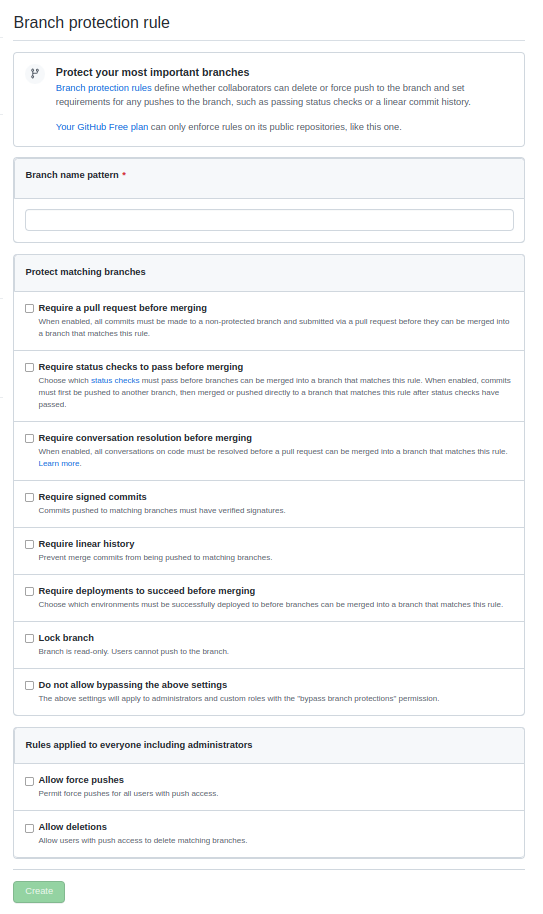The image size is (543, 914).
Task: Enable Require a pull request before merging
Action: click(29, 308)
